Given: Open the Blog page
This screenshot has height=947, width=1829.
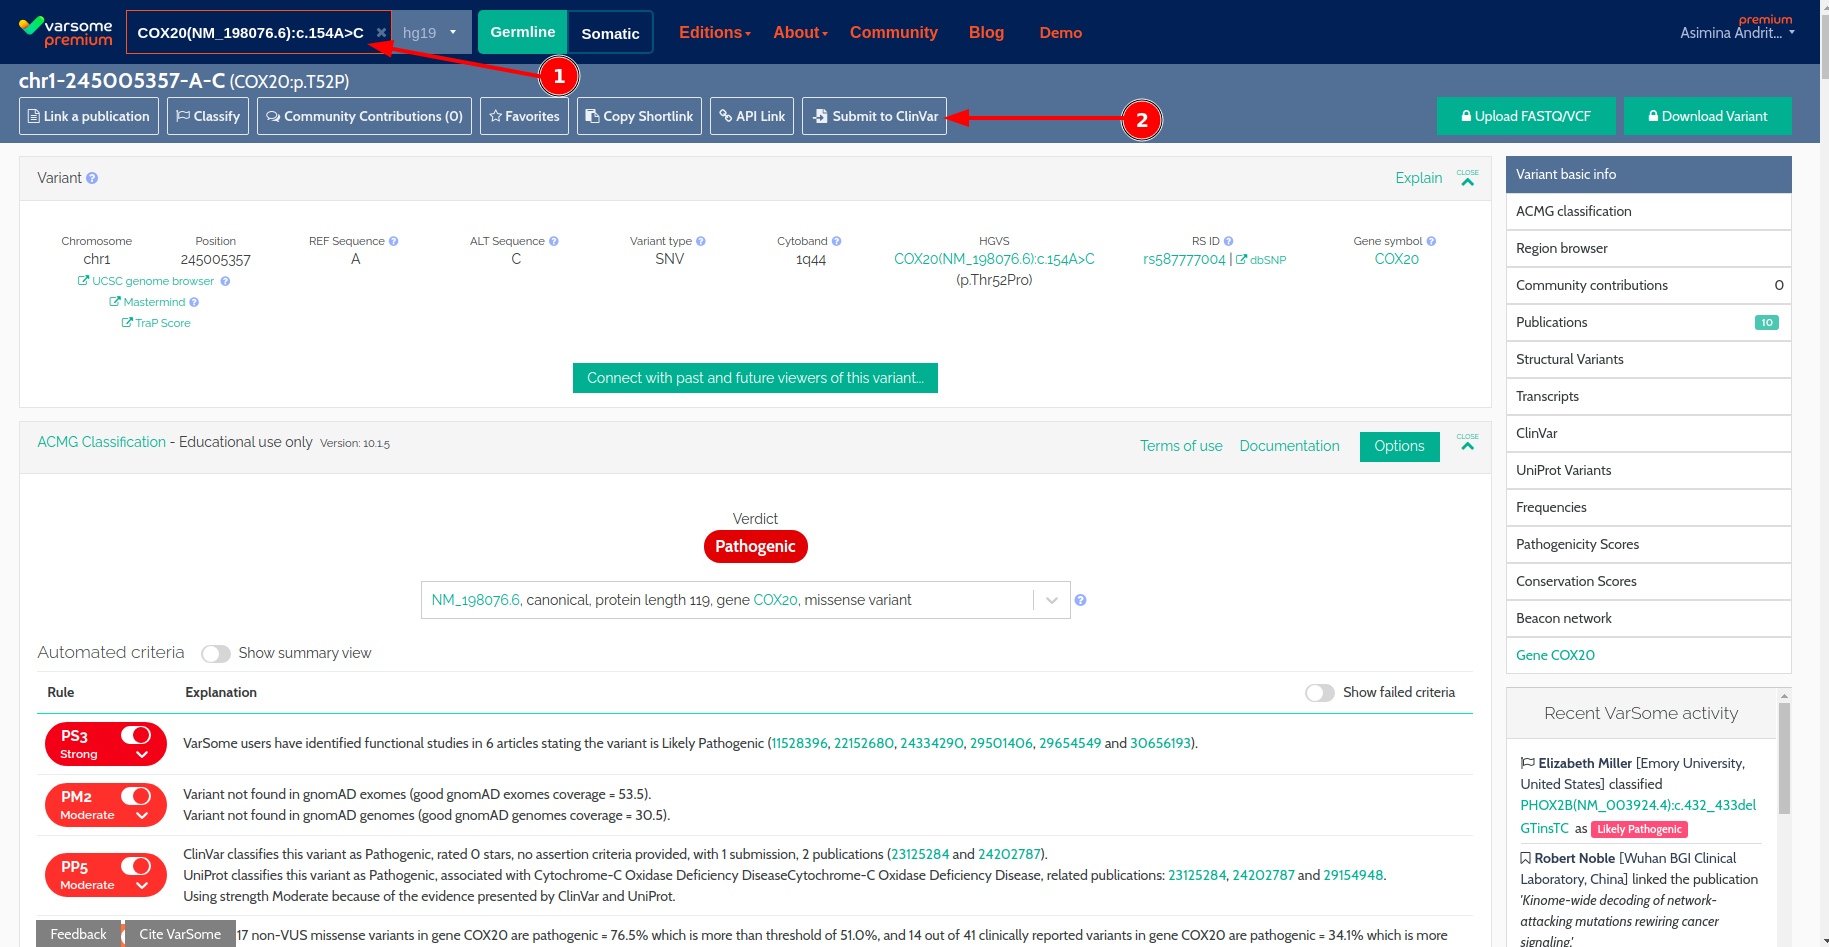Looking at the screenshot, I should coord(986,32).
